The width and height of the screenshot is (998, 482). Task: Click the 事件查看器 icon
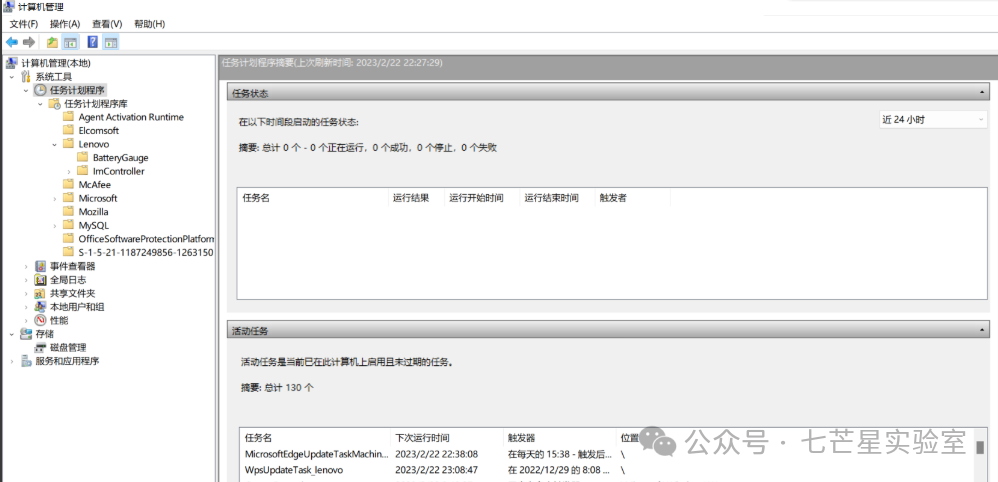coord(41,266)
